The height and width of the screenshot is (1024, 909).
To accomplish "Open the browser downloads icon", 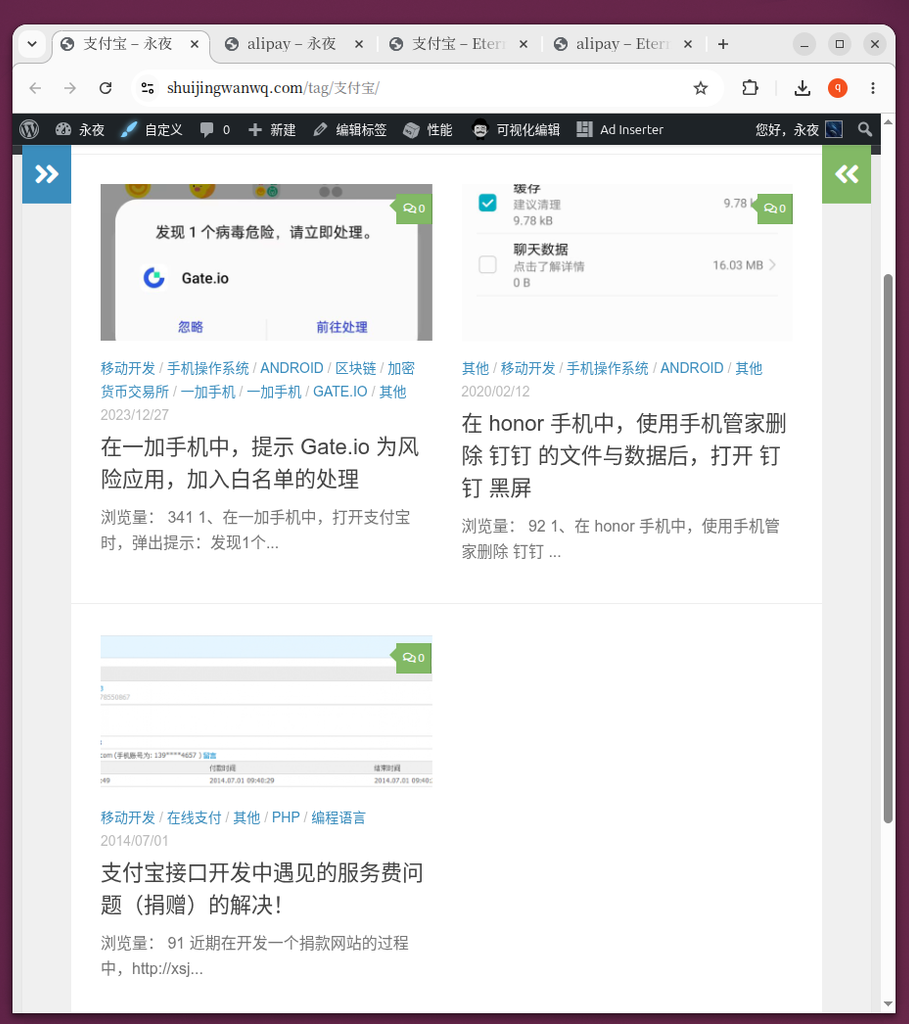I will [803, 88].
